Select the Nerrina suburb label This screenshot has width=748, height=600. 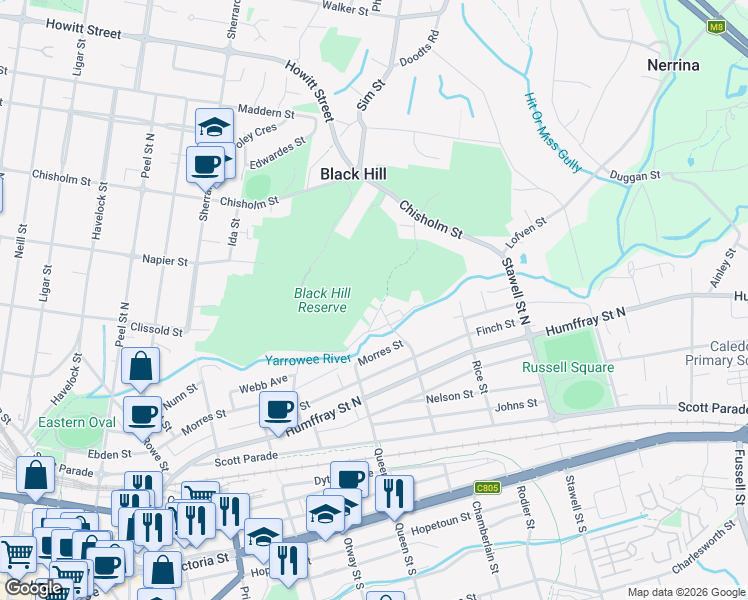673,65
